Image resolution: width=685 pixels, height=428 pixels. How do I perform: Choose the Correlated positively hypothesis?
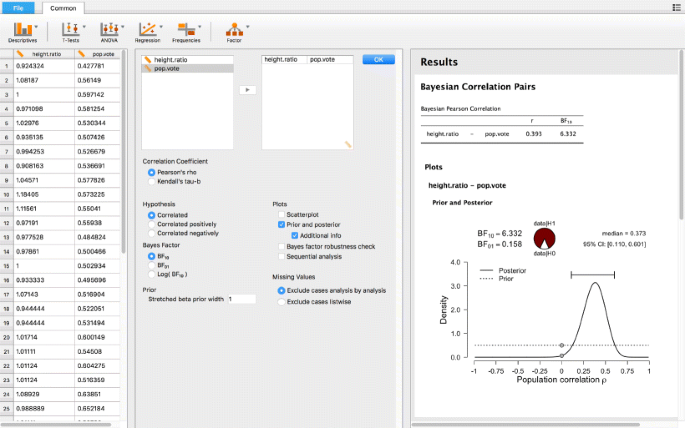click(x=152, y=225)
